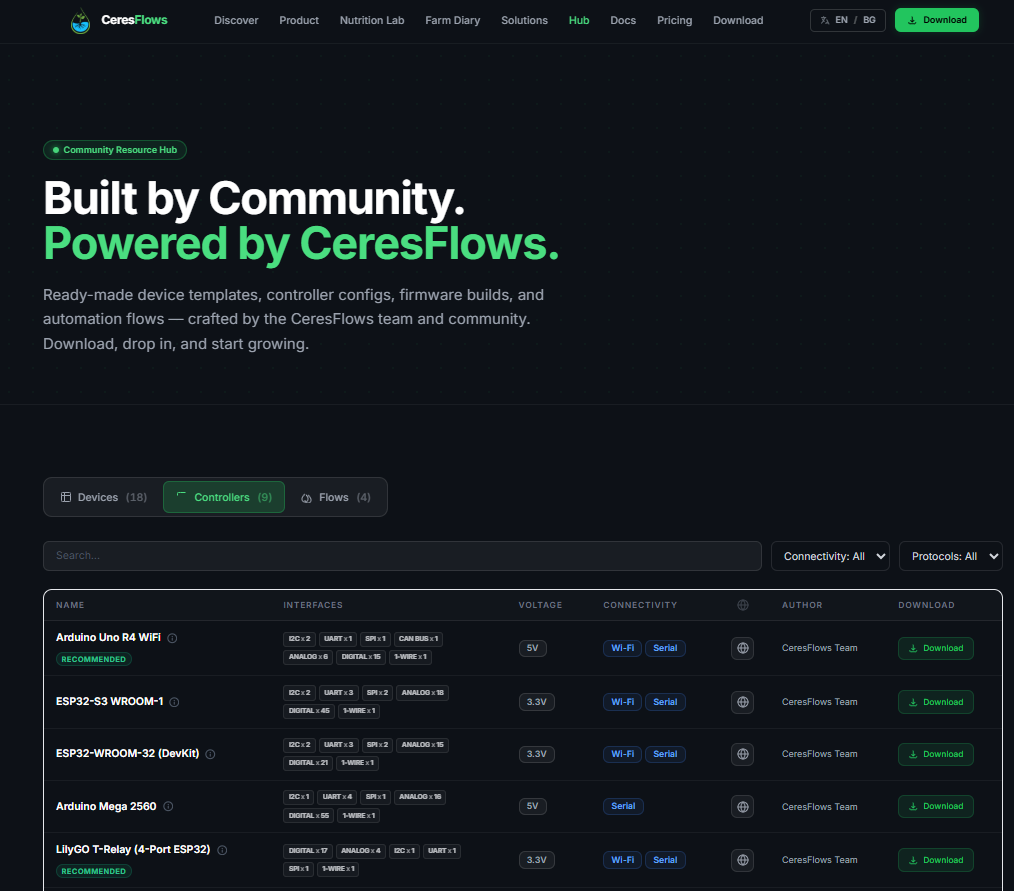Click the Community Resource Hub badge

tap(115, 150)
